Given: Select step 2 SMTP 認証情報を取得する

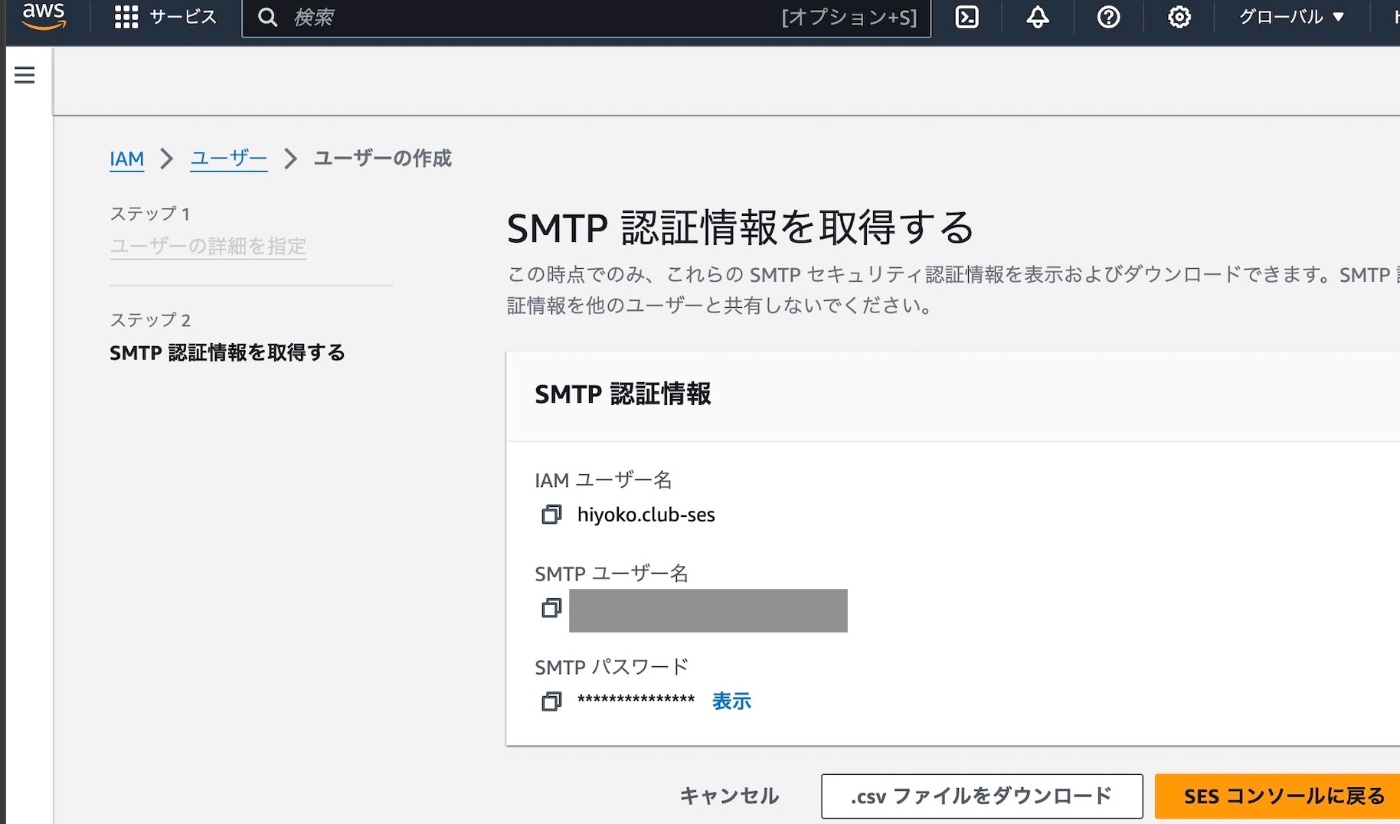Looking at the screenshot, I should click(x=227, y=352).
